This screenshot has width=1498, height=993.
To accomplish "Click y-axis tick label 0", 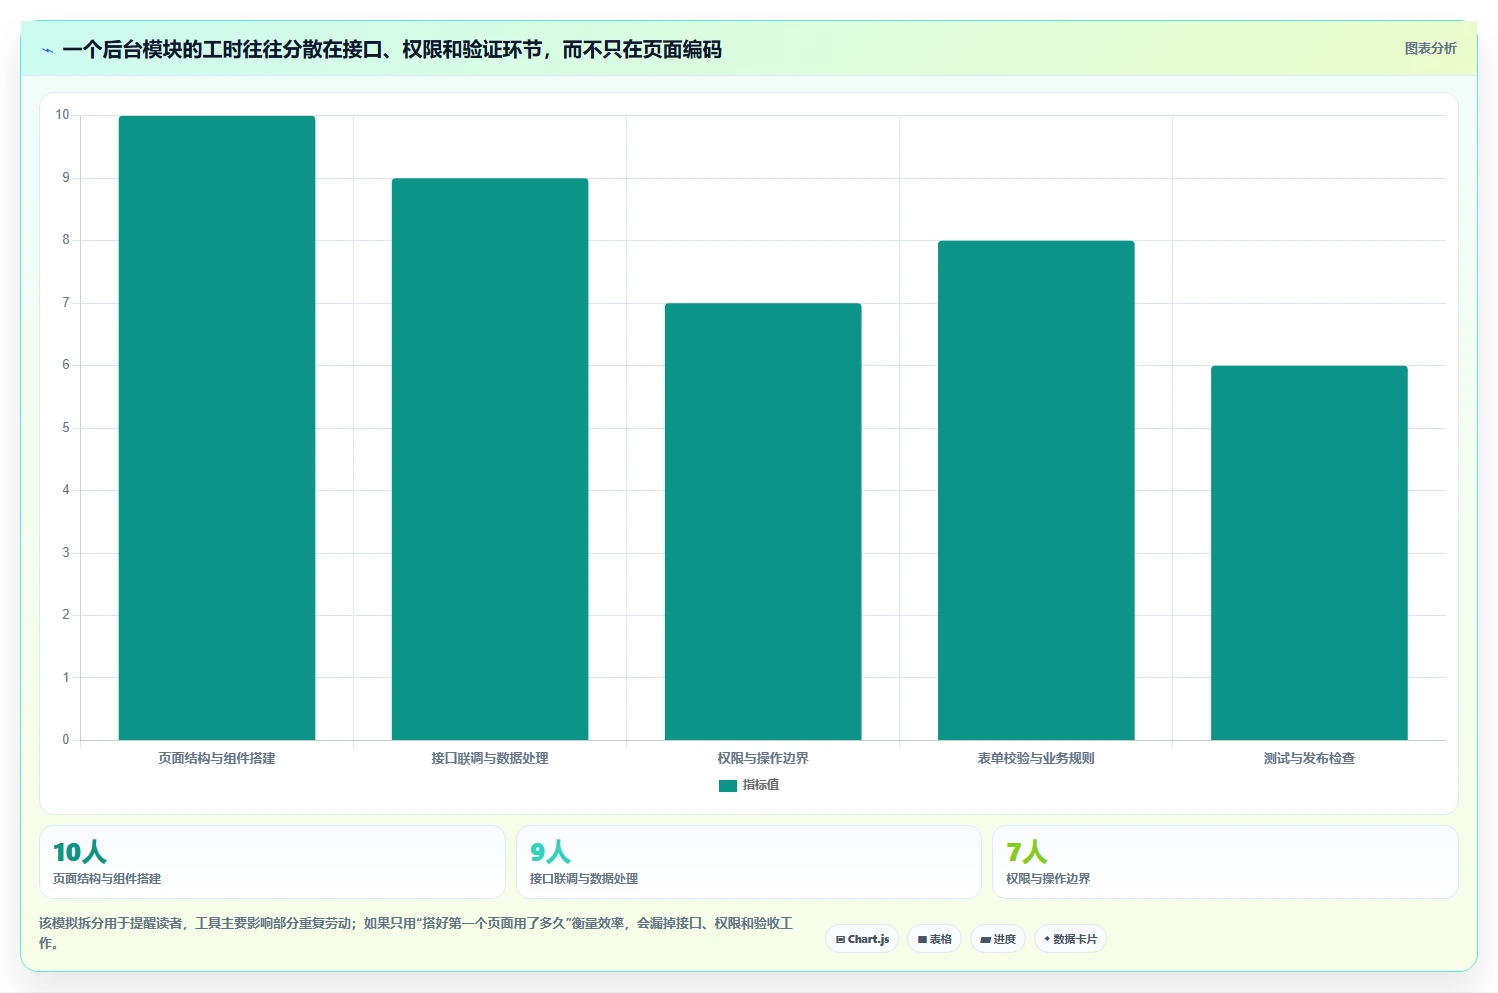I will pos(66,740).
